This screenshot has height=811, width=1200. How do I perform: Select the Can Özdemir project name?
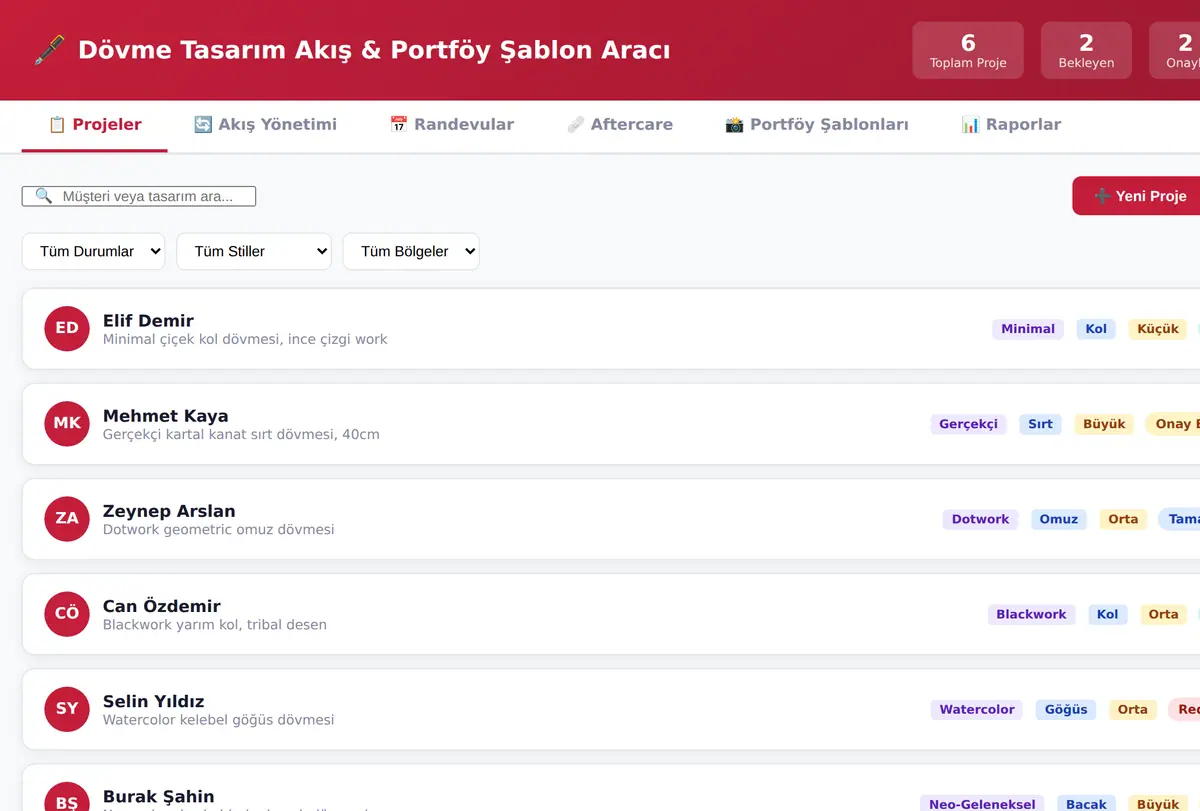click(162, 605)
